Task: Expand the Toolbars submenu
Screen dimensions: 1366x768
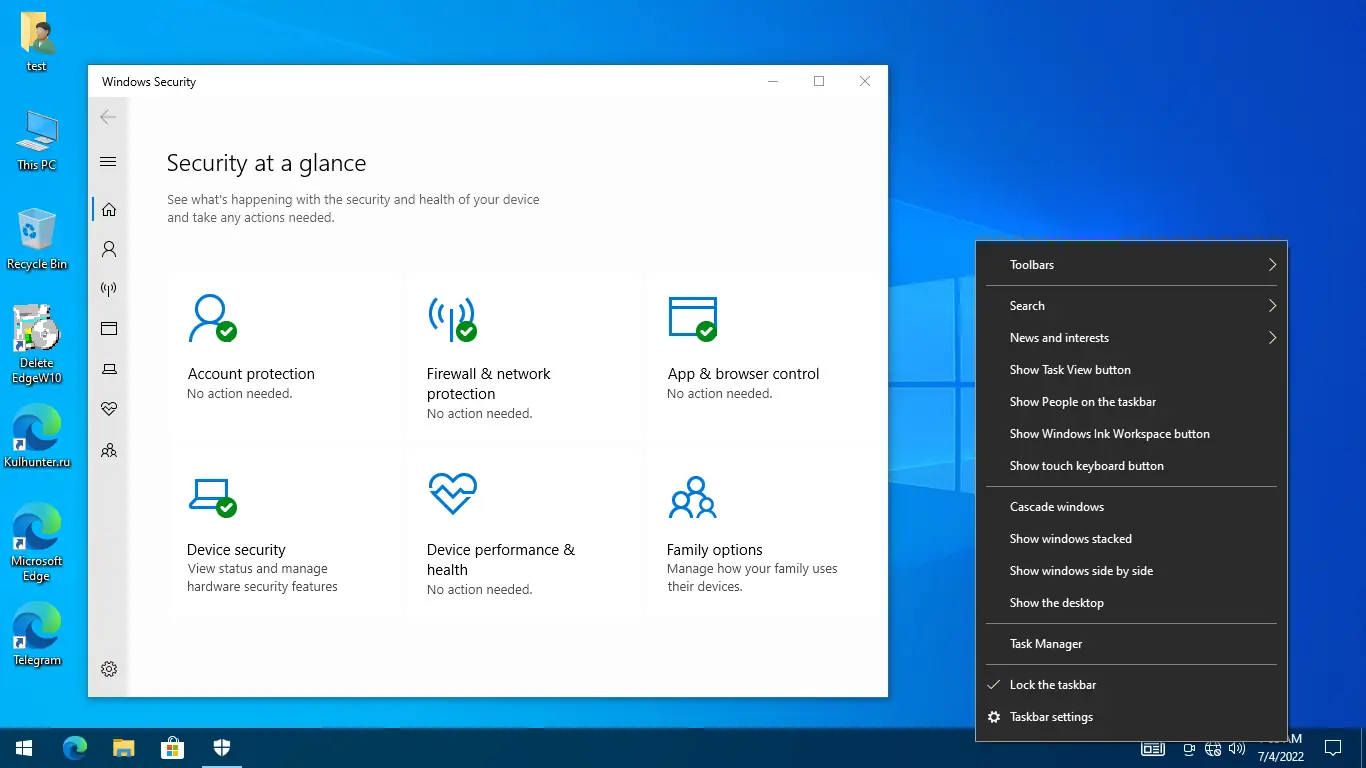Action: coord(1131,265)
